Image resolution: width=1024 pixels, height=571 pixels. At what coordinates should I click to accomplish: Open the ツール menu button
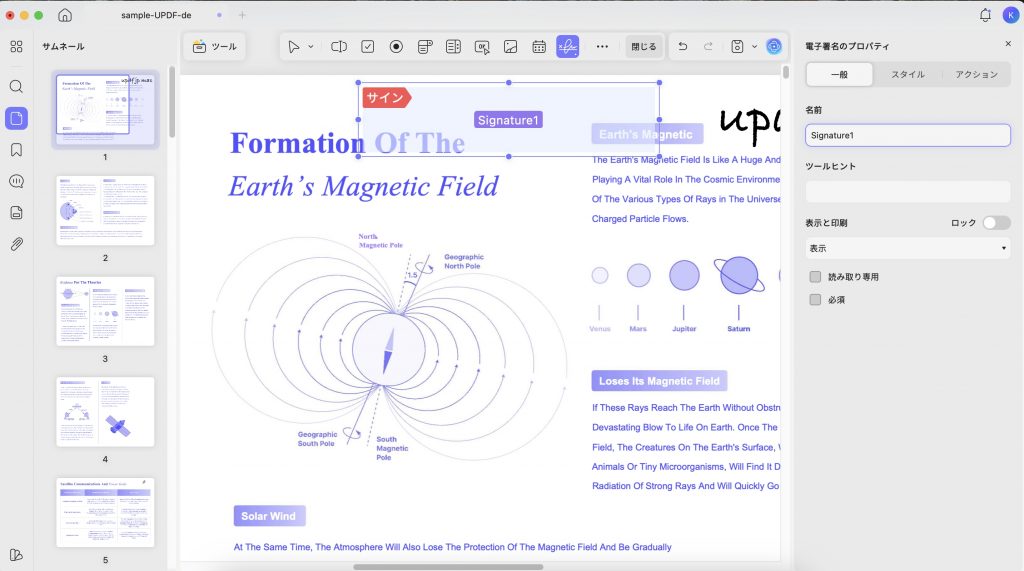[215, 46]
